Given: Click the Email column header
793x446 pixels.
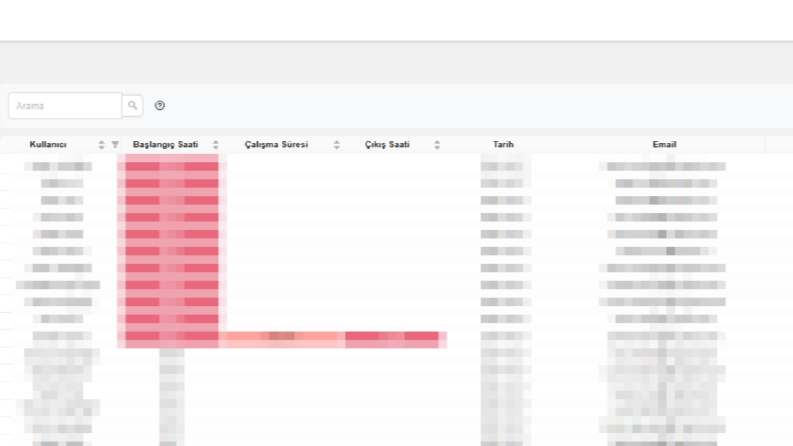Looking at the screenshot, I should [x=664, y=145].
